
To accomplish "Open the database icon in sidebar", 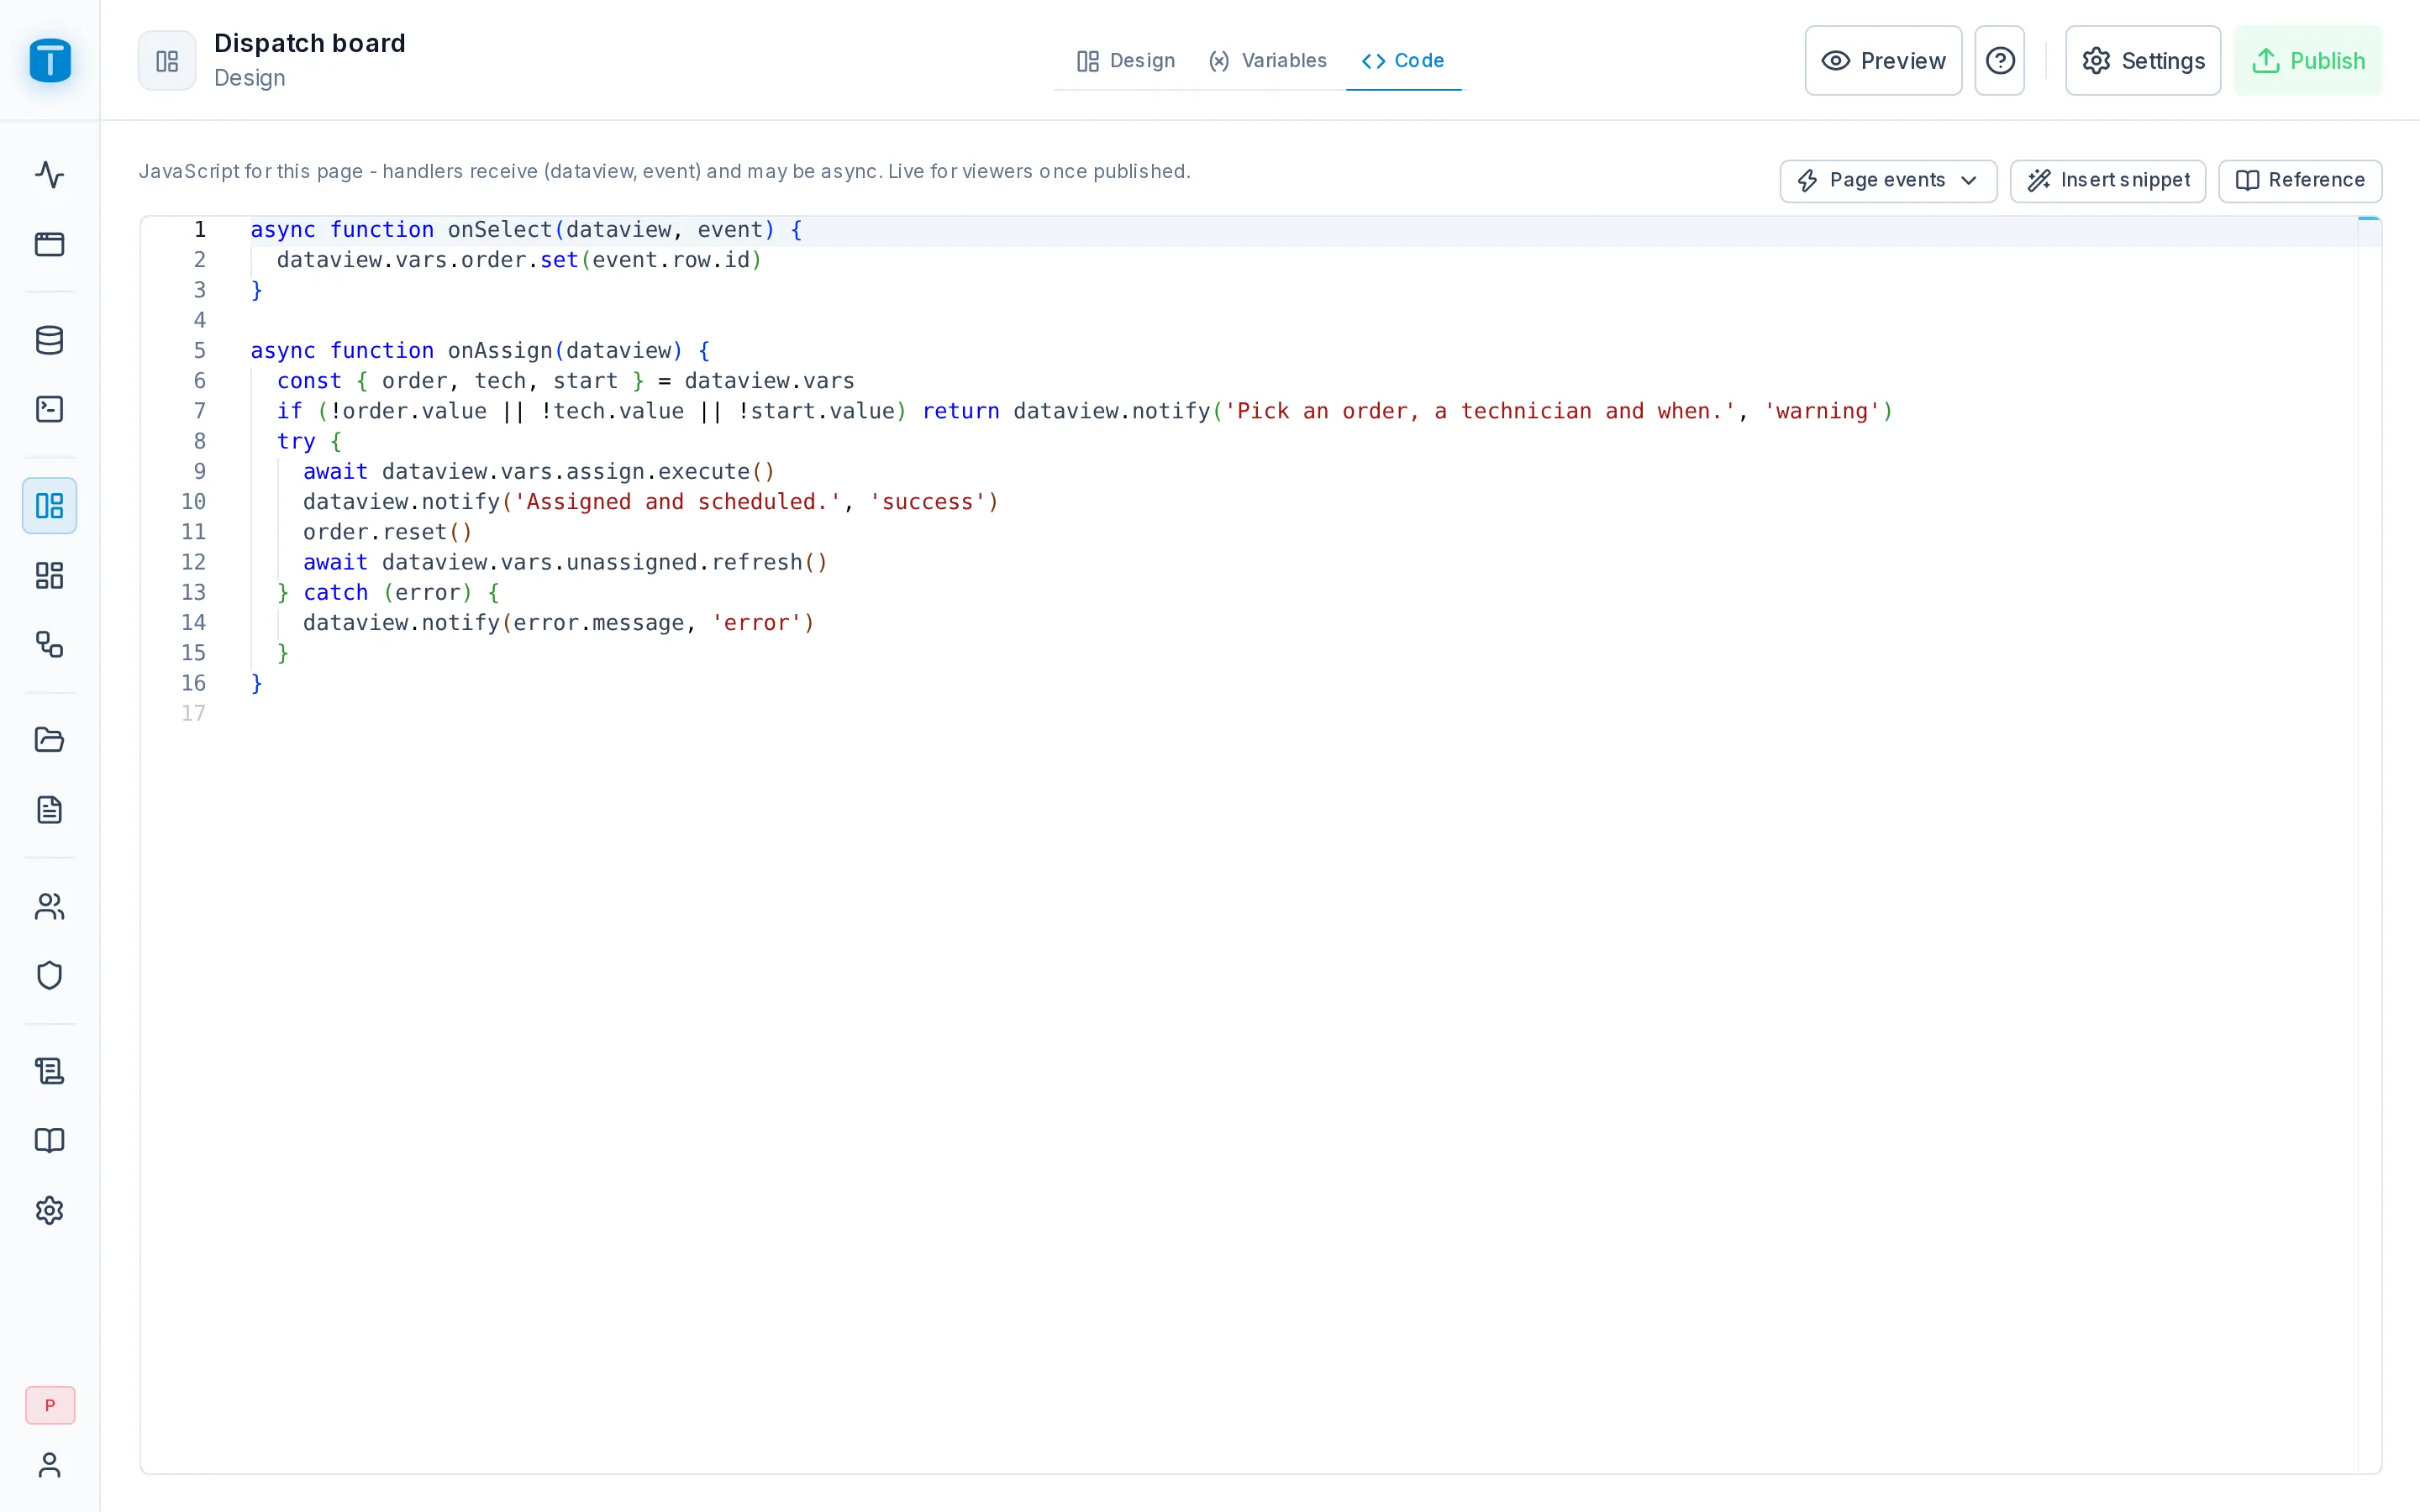I will click(50, 340).
